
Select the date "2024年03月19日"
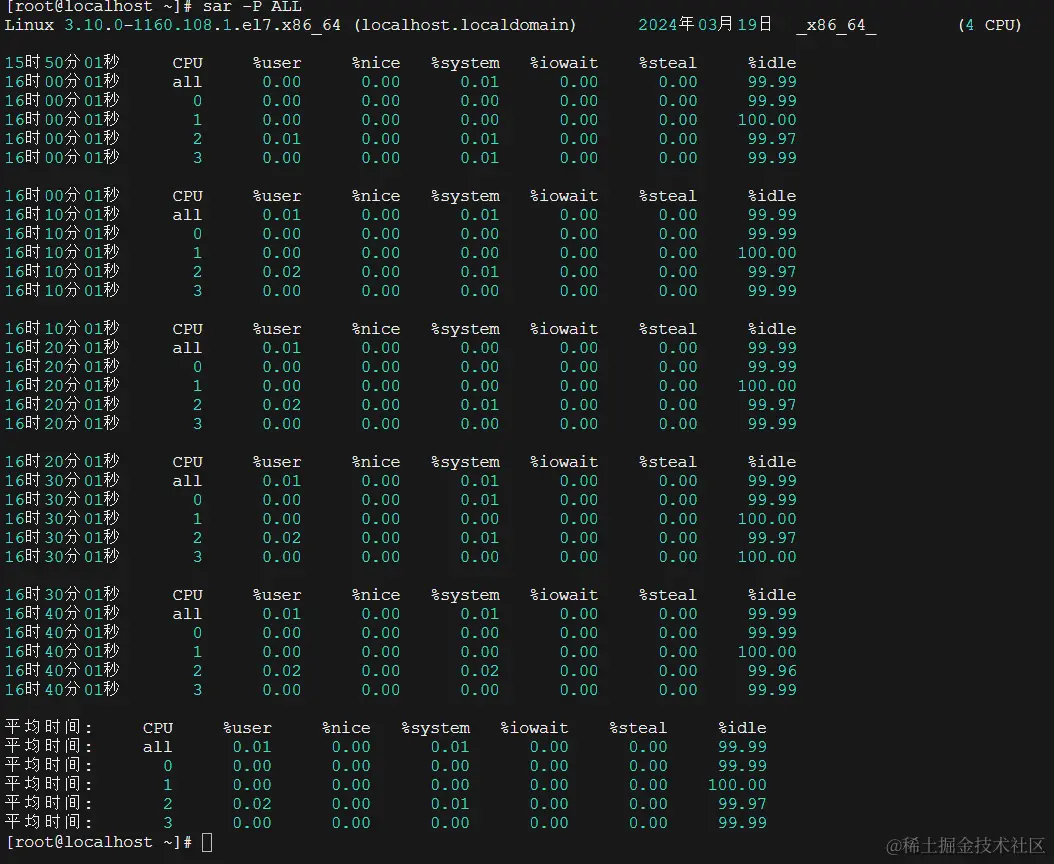705,25
